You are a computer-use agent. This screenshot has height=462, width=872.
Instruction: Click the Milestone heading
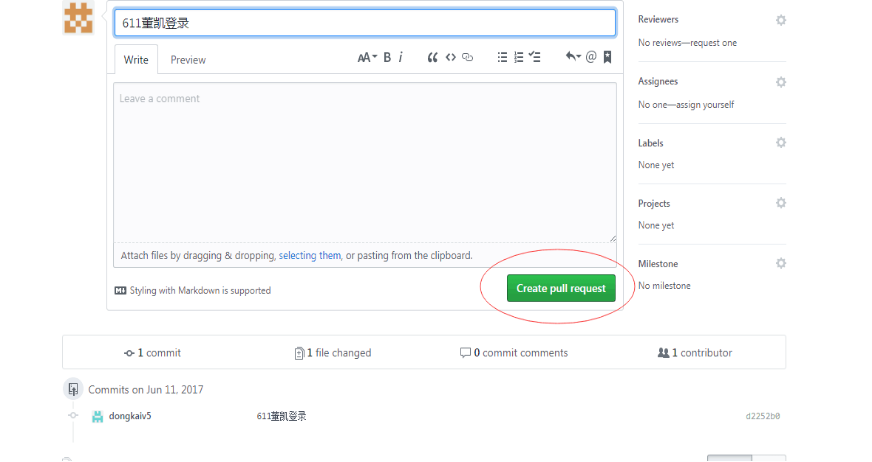658,264
